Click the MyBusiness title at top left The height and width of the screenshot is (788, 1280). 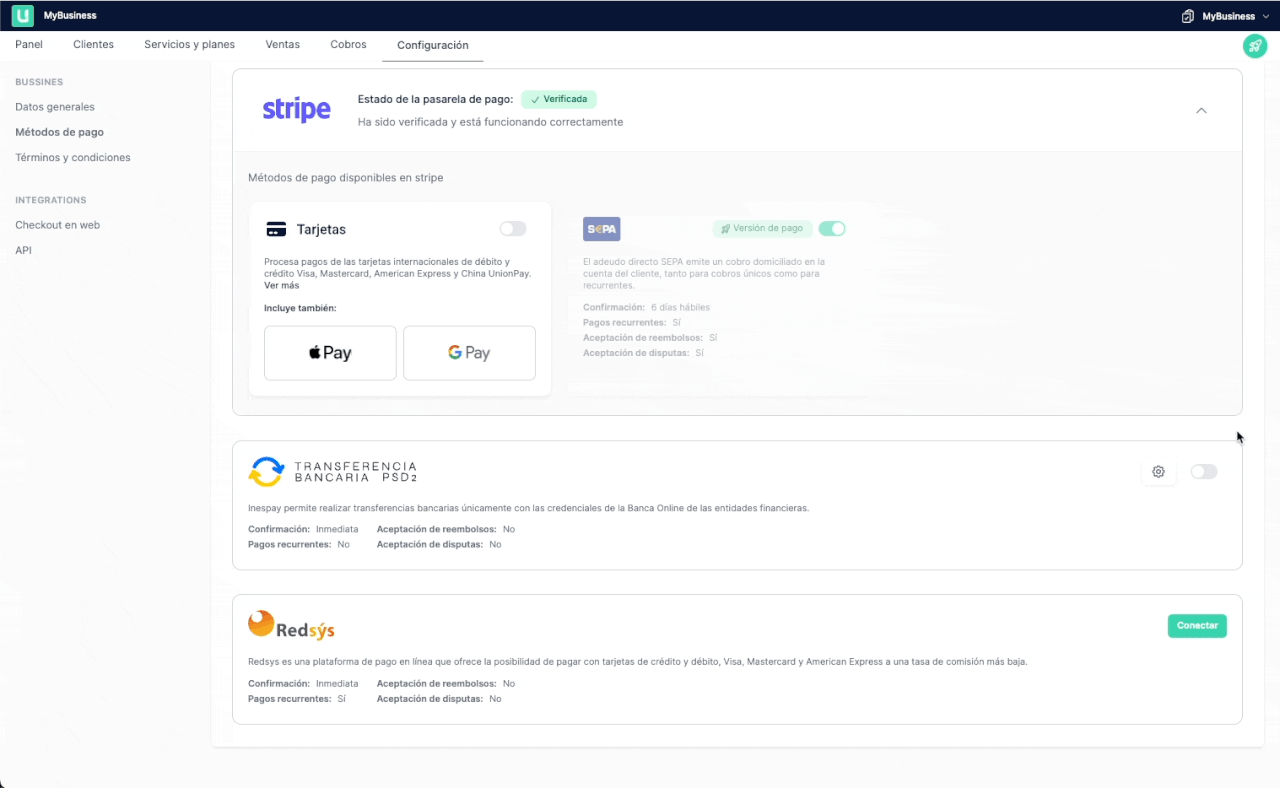click(x=70, y=16)
